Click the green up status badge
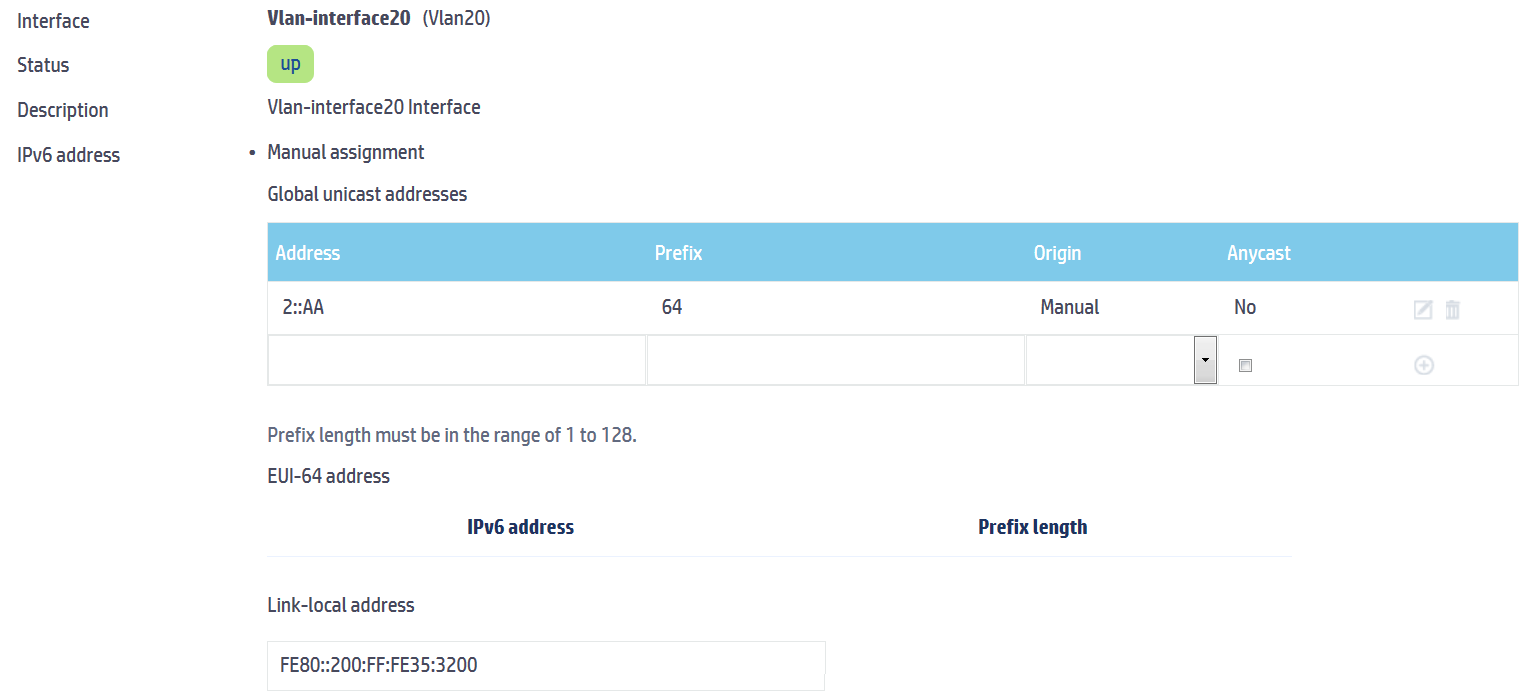 point(291,64)
